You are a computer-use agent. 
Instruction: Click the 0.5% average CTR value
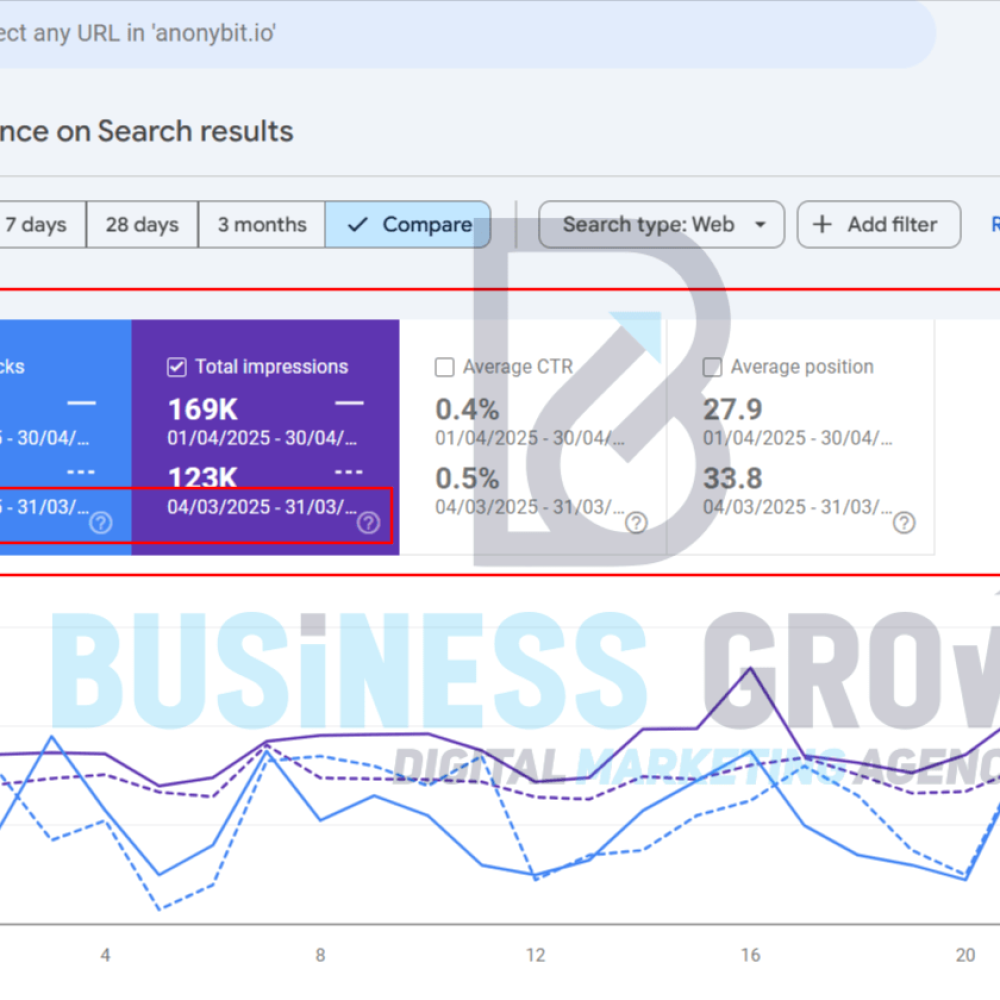point(467,478)
